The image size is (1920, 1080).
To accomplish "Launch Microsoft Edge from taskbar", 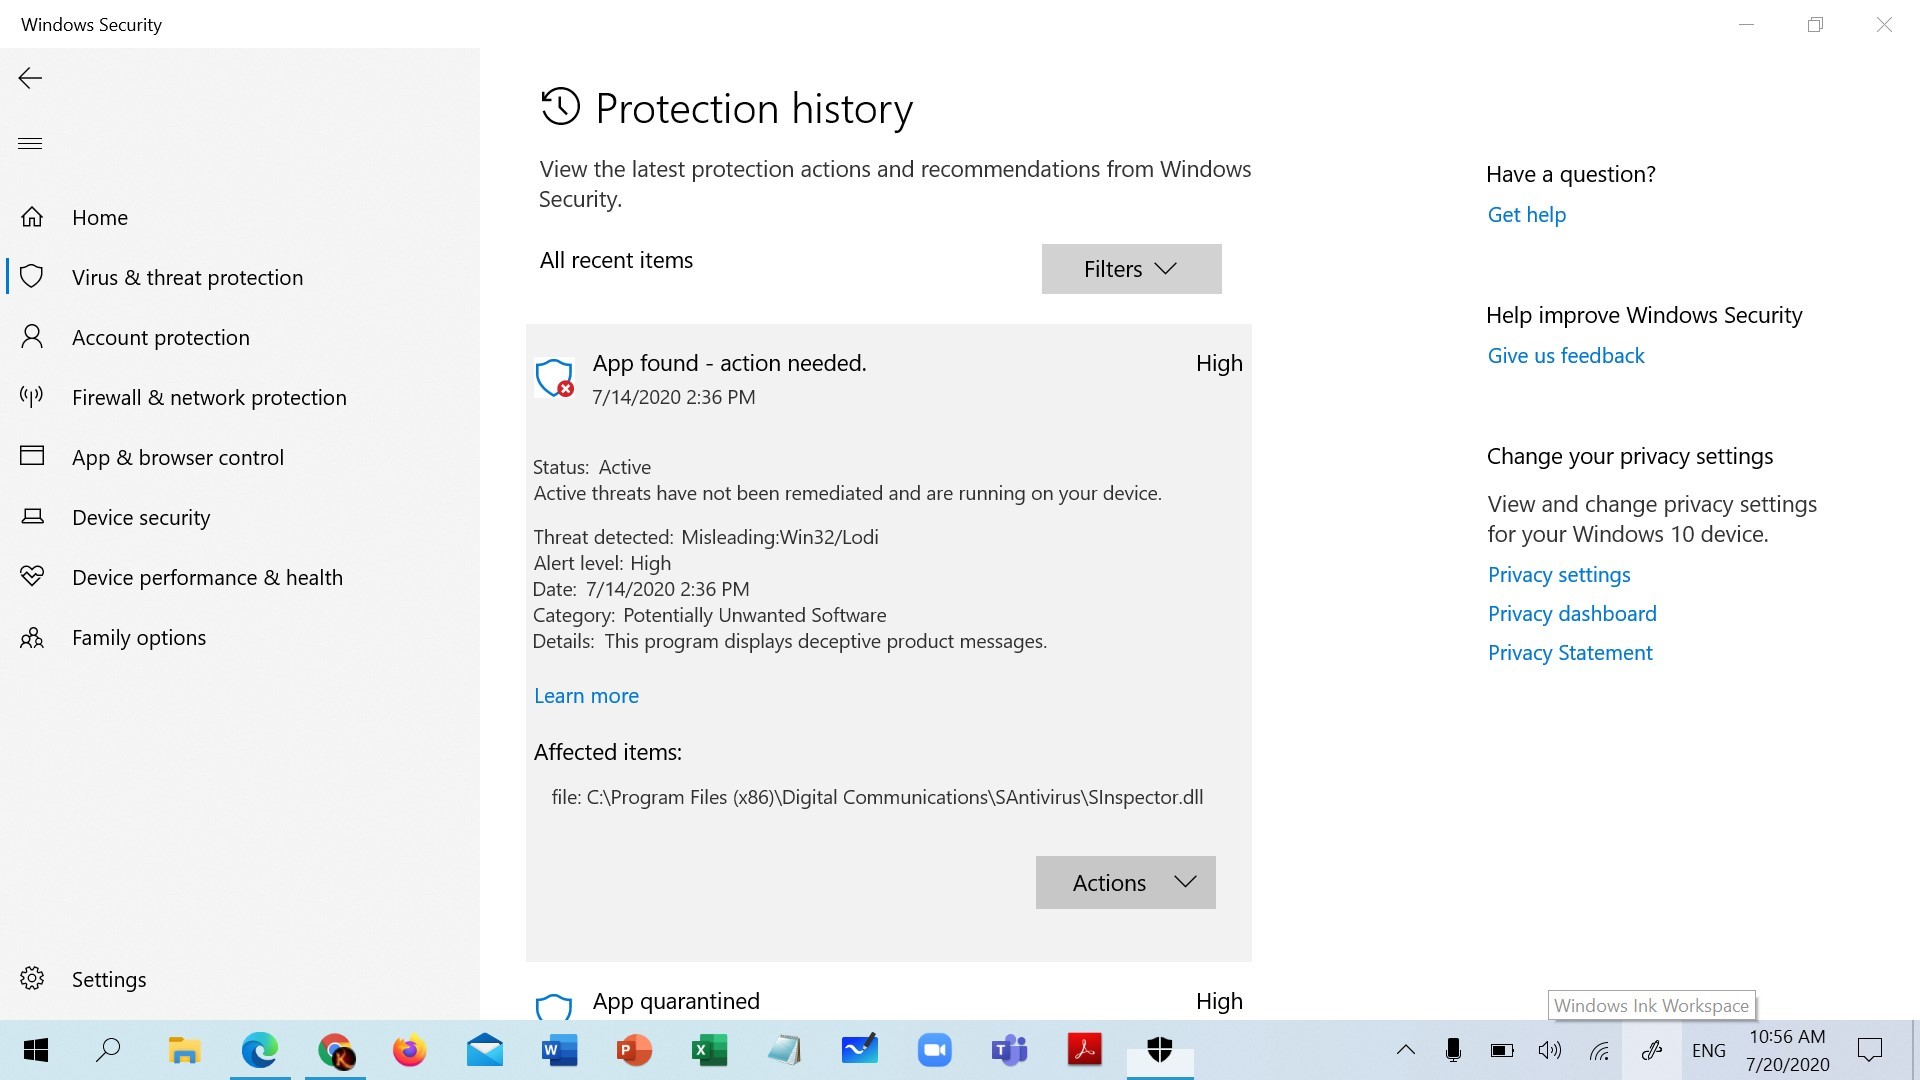I will (260, 1050).
